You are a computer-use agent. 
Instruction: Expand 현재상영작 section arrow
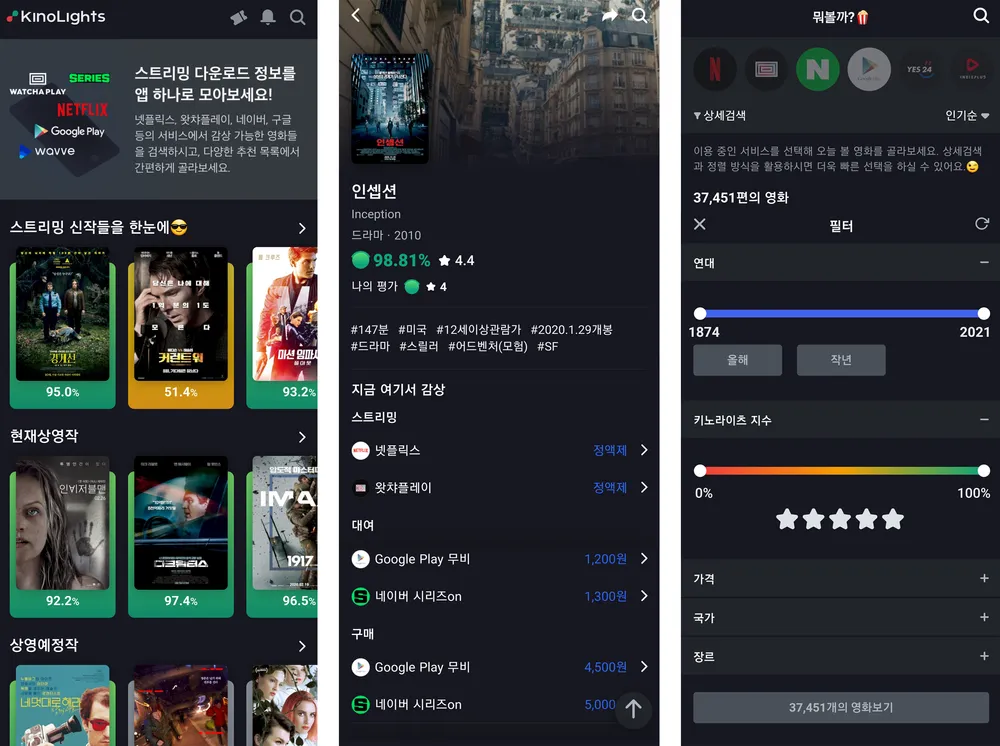coord(302,437)
